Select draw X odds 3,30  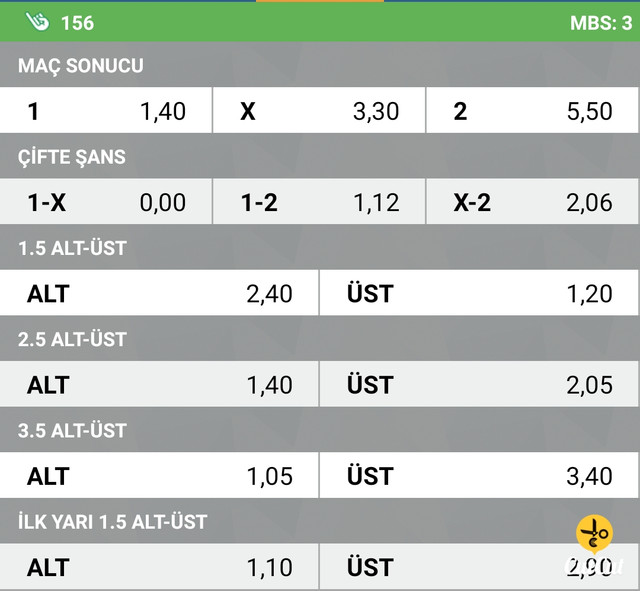(319, 111)
